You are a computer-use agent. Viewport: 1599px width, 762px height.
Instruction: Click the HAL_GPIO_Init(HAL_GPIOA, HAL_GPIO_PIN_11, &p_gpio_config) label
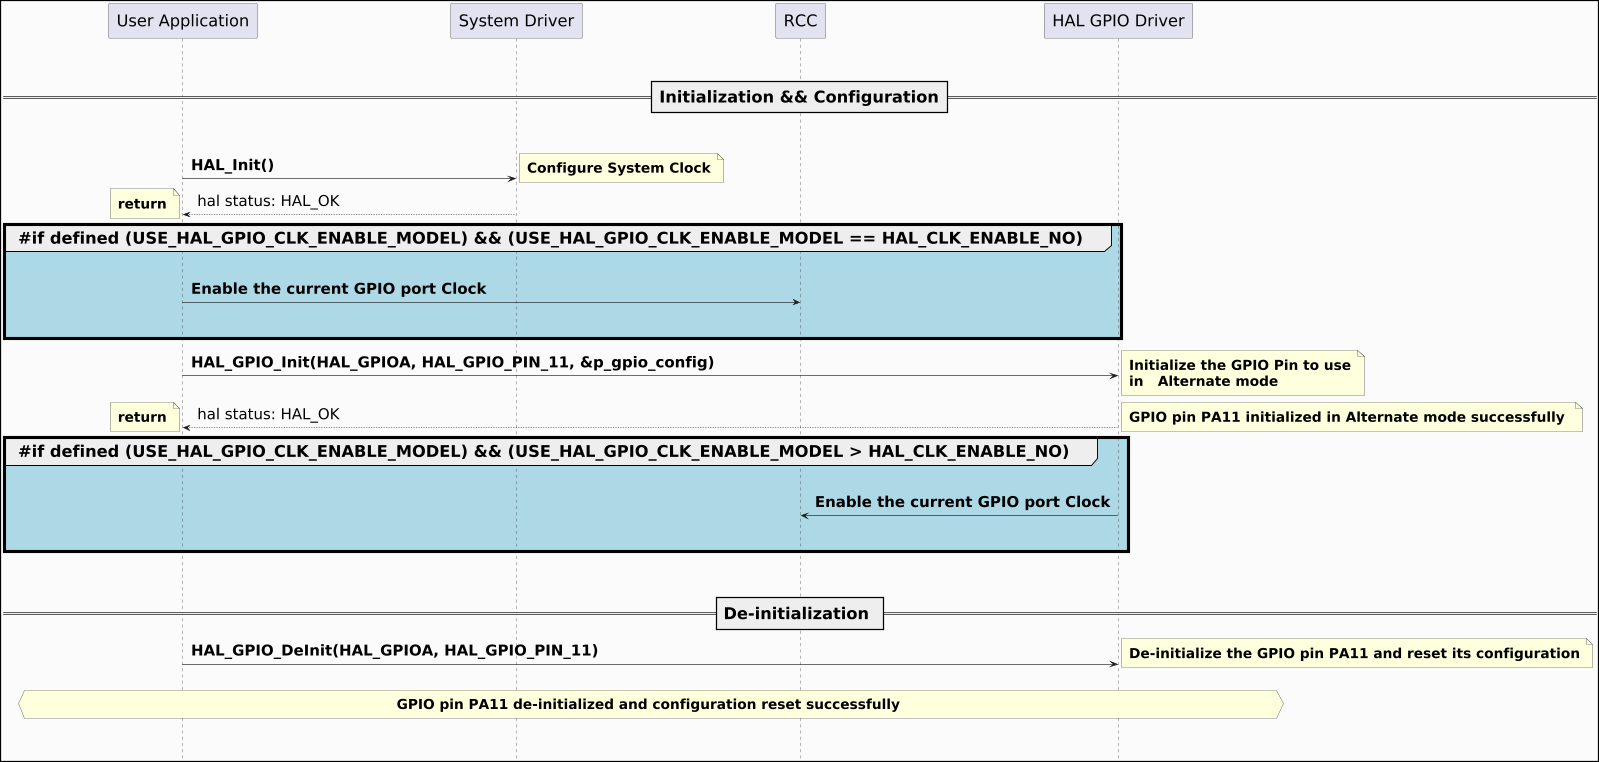tap(452, 362)
